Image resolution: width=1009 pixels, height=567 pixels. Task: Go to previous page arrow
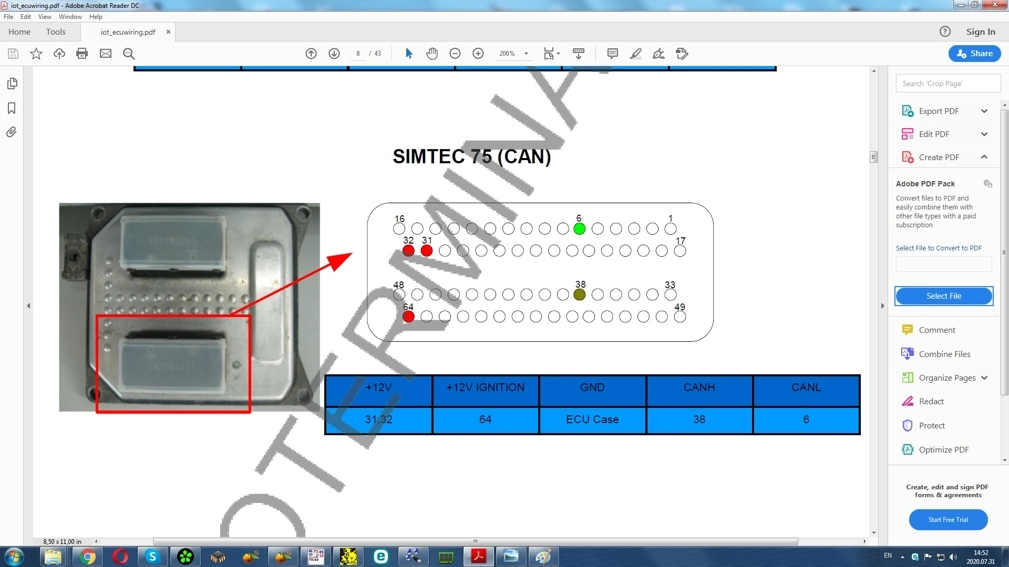(311, 53)
